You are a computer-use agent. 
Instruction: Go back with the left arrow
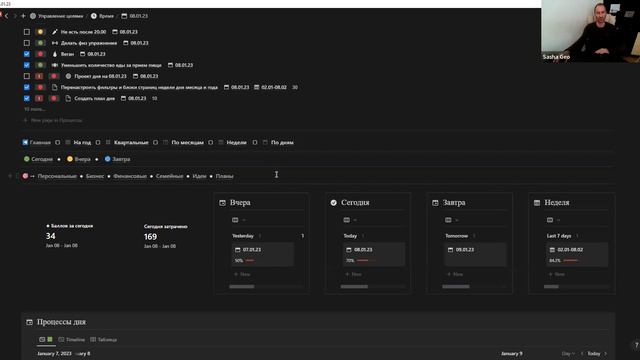point(7,16)
